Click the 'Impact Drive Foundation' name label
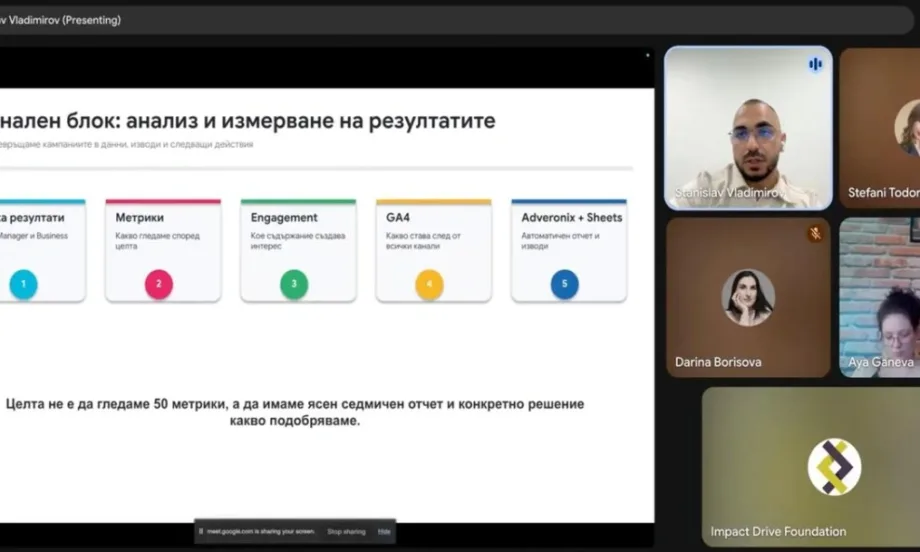The height and width of the screenshot is (552, 920). tap(778, 531)
